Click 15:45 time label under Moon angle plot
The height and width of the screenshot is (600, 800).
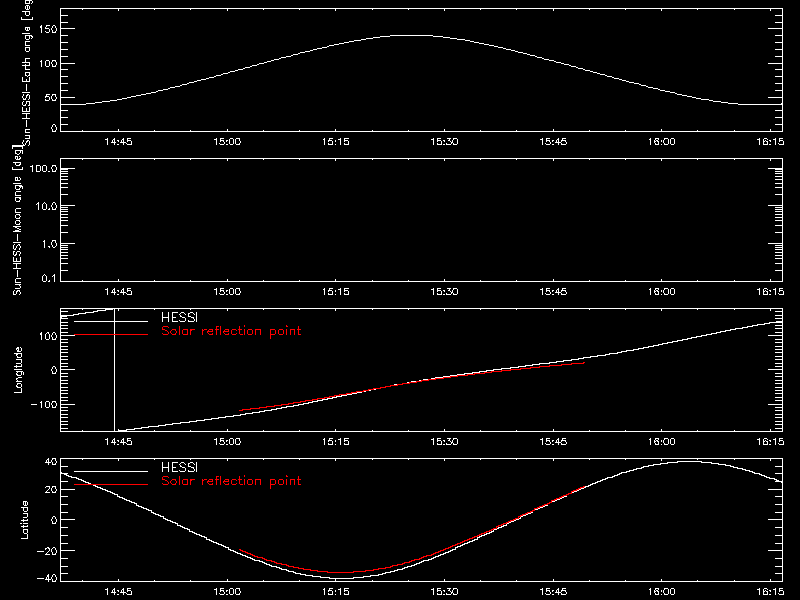553,292
